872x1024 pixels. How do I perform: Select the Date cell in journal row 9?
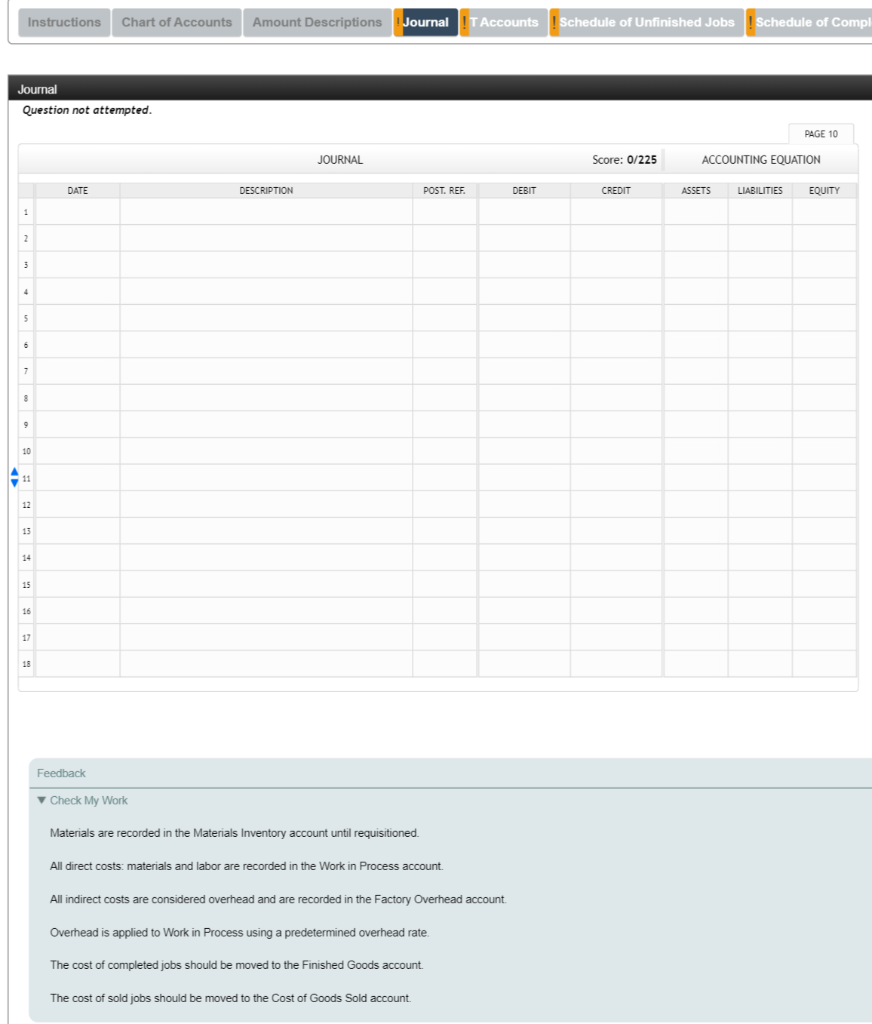[x=78, y=424]
